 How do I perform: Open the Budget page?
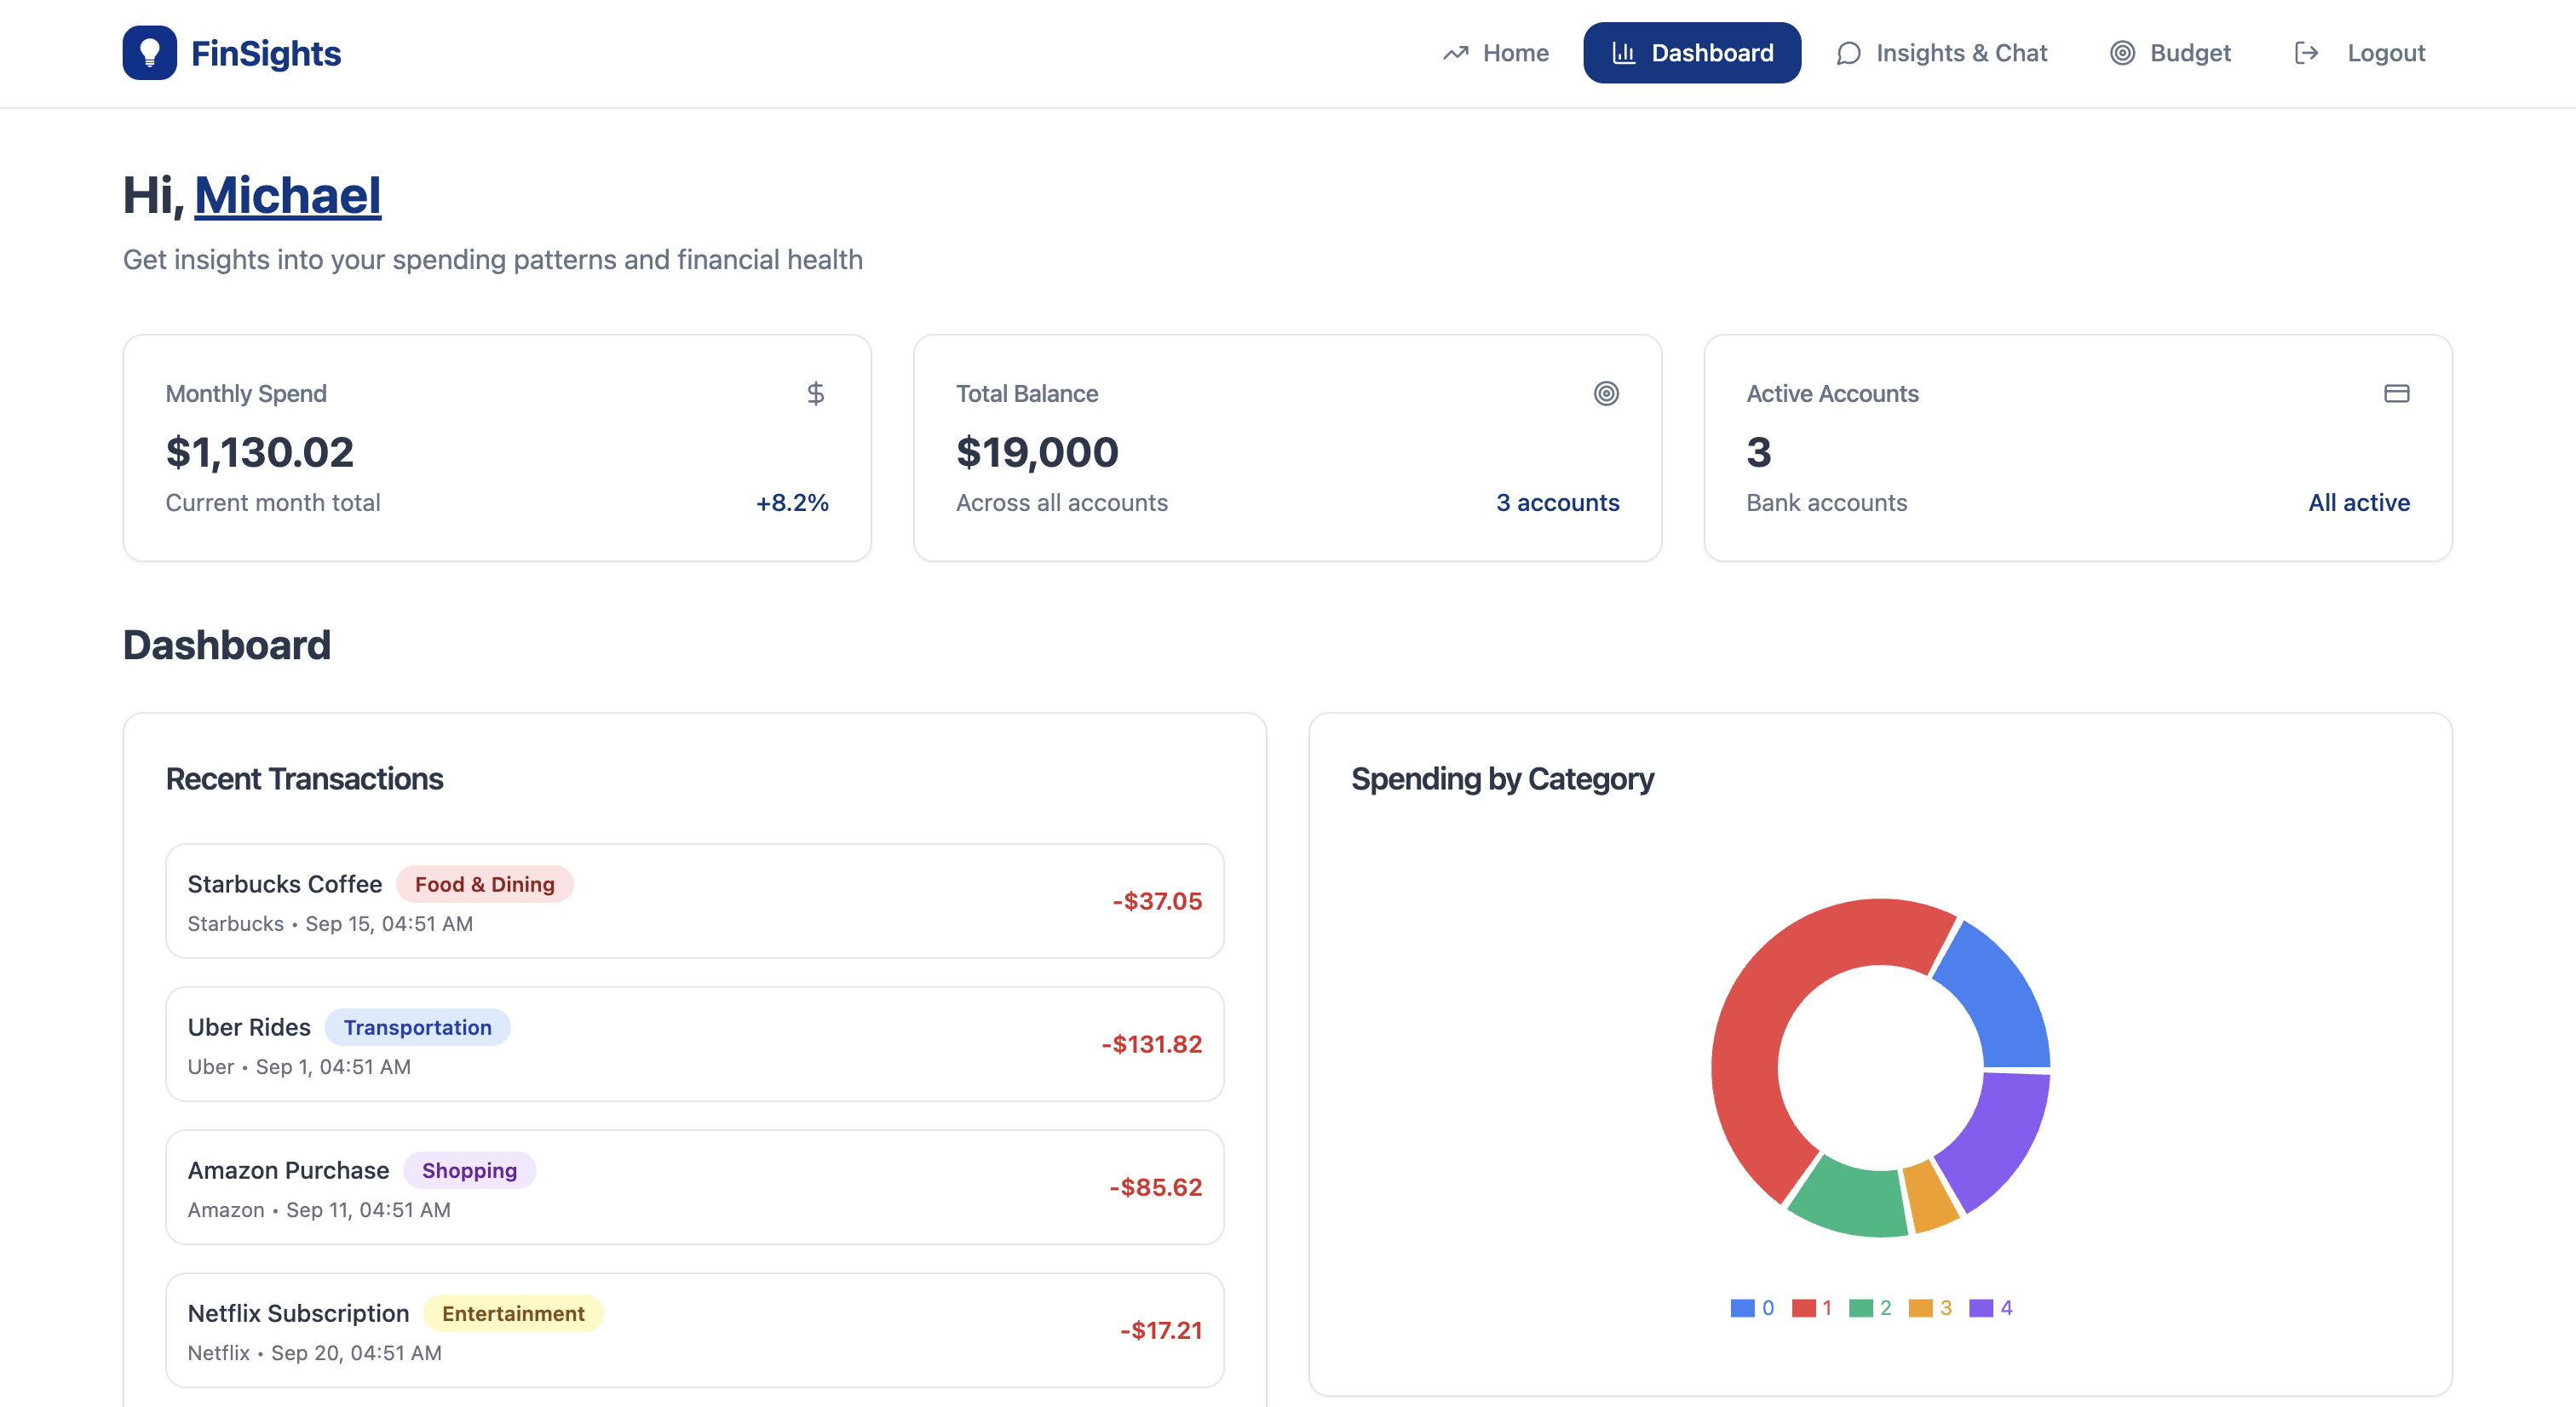pos(2189,53)
